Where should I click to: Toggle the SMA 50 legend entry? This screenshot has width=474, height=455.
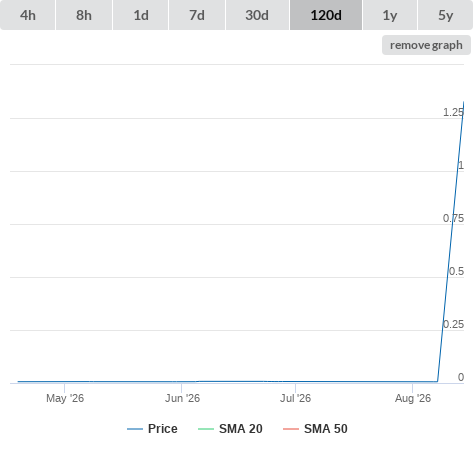pyautogui.click(x=315, y=429)
